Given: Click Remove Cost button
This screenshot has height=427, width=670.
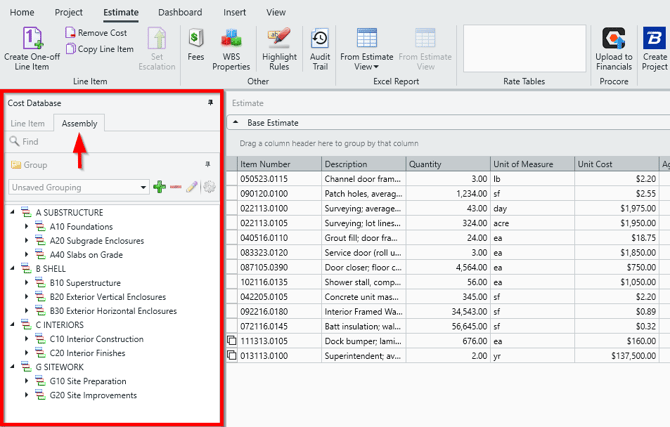Looking at the screenshot, I should 99,33.
